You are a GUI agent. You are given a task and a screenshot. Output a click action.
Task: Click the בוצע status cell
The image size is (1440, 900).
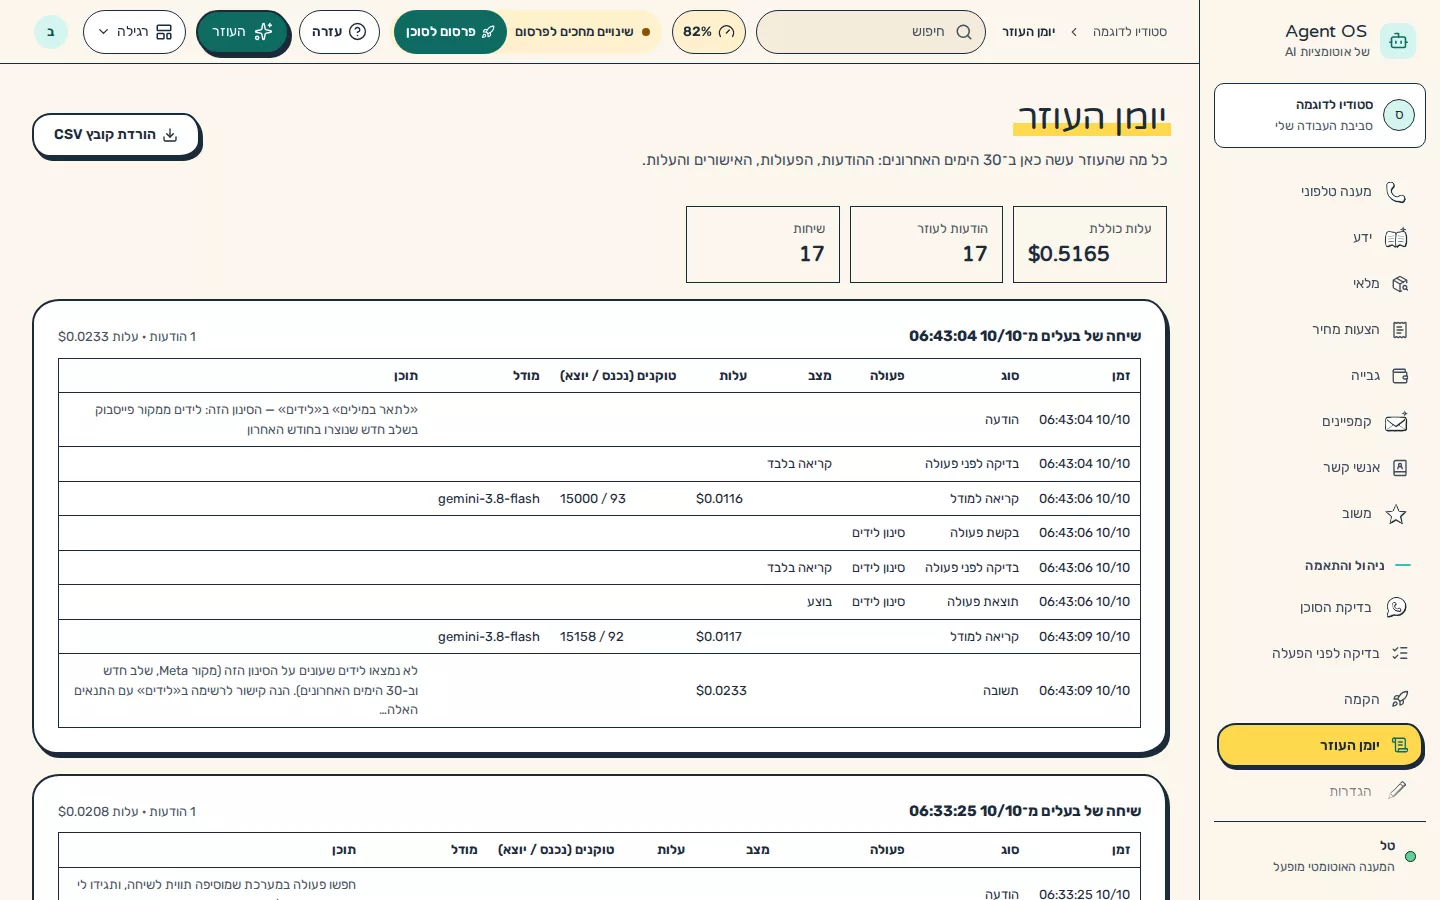pos(820,602)
